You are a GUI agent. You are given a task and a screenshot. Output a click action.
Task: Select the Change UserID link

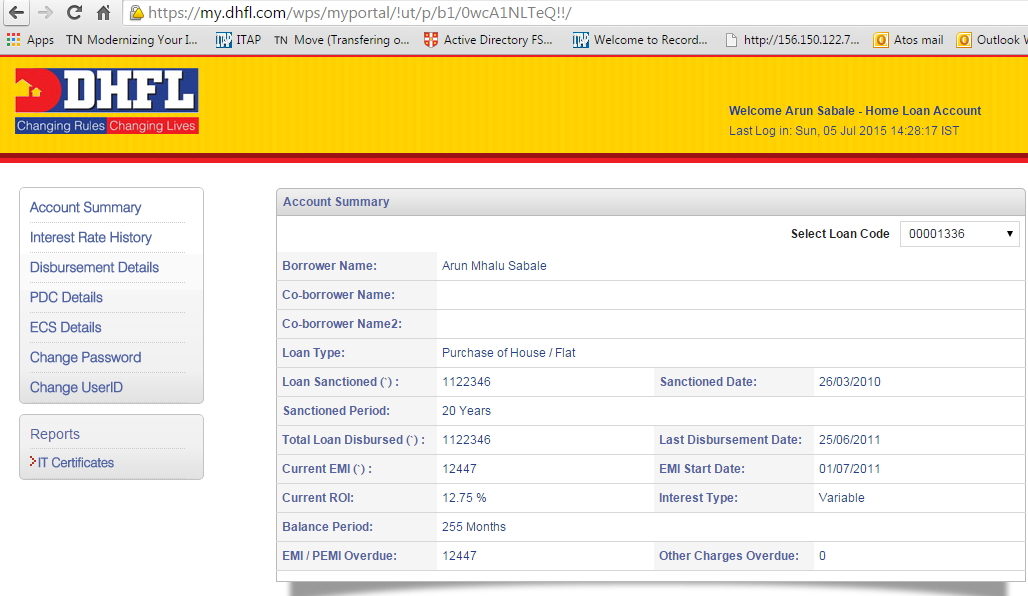76,387
